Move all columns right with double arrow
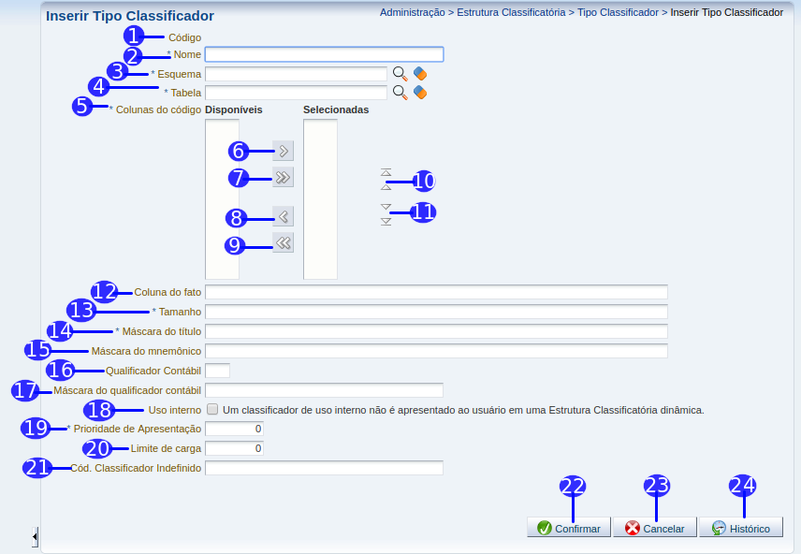The height and width of the screenshot is (554, 801). [x=283, y=177]
